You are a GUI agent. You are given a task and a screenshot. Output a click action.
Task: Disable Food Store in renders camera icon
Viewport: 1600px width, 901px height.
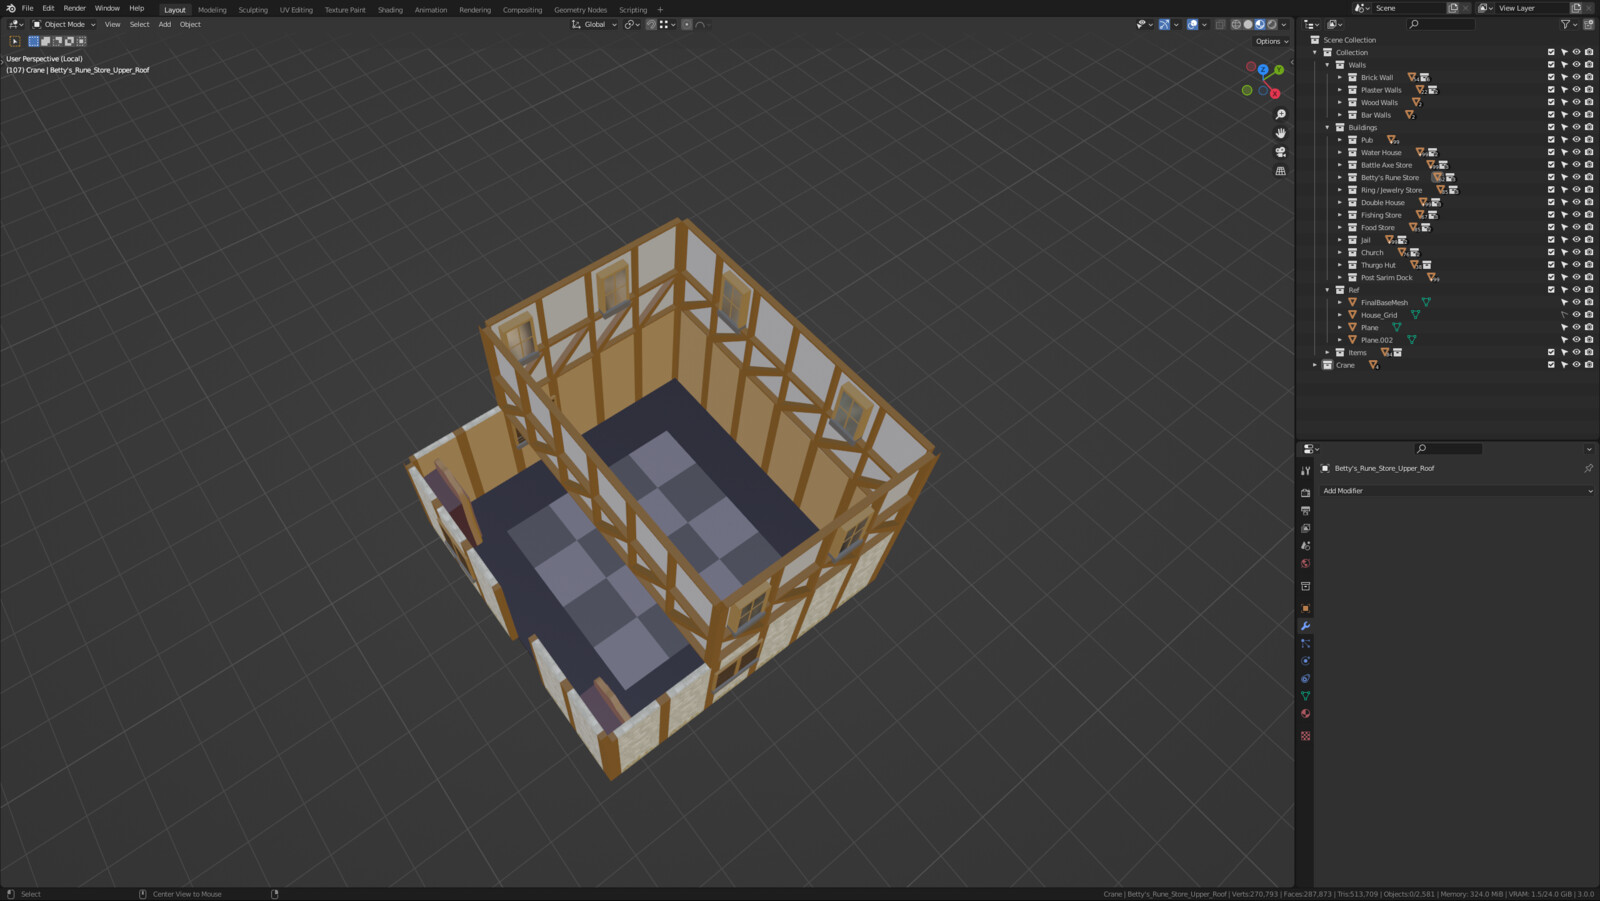click(x=1589, y=227)
